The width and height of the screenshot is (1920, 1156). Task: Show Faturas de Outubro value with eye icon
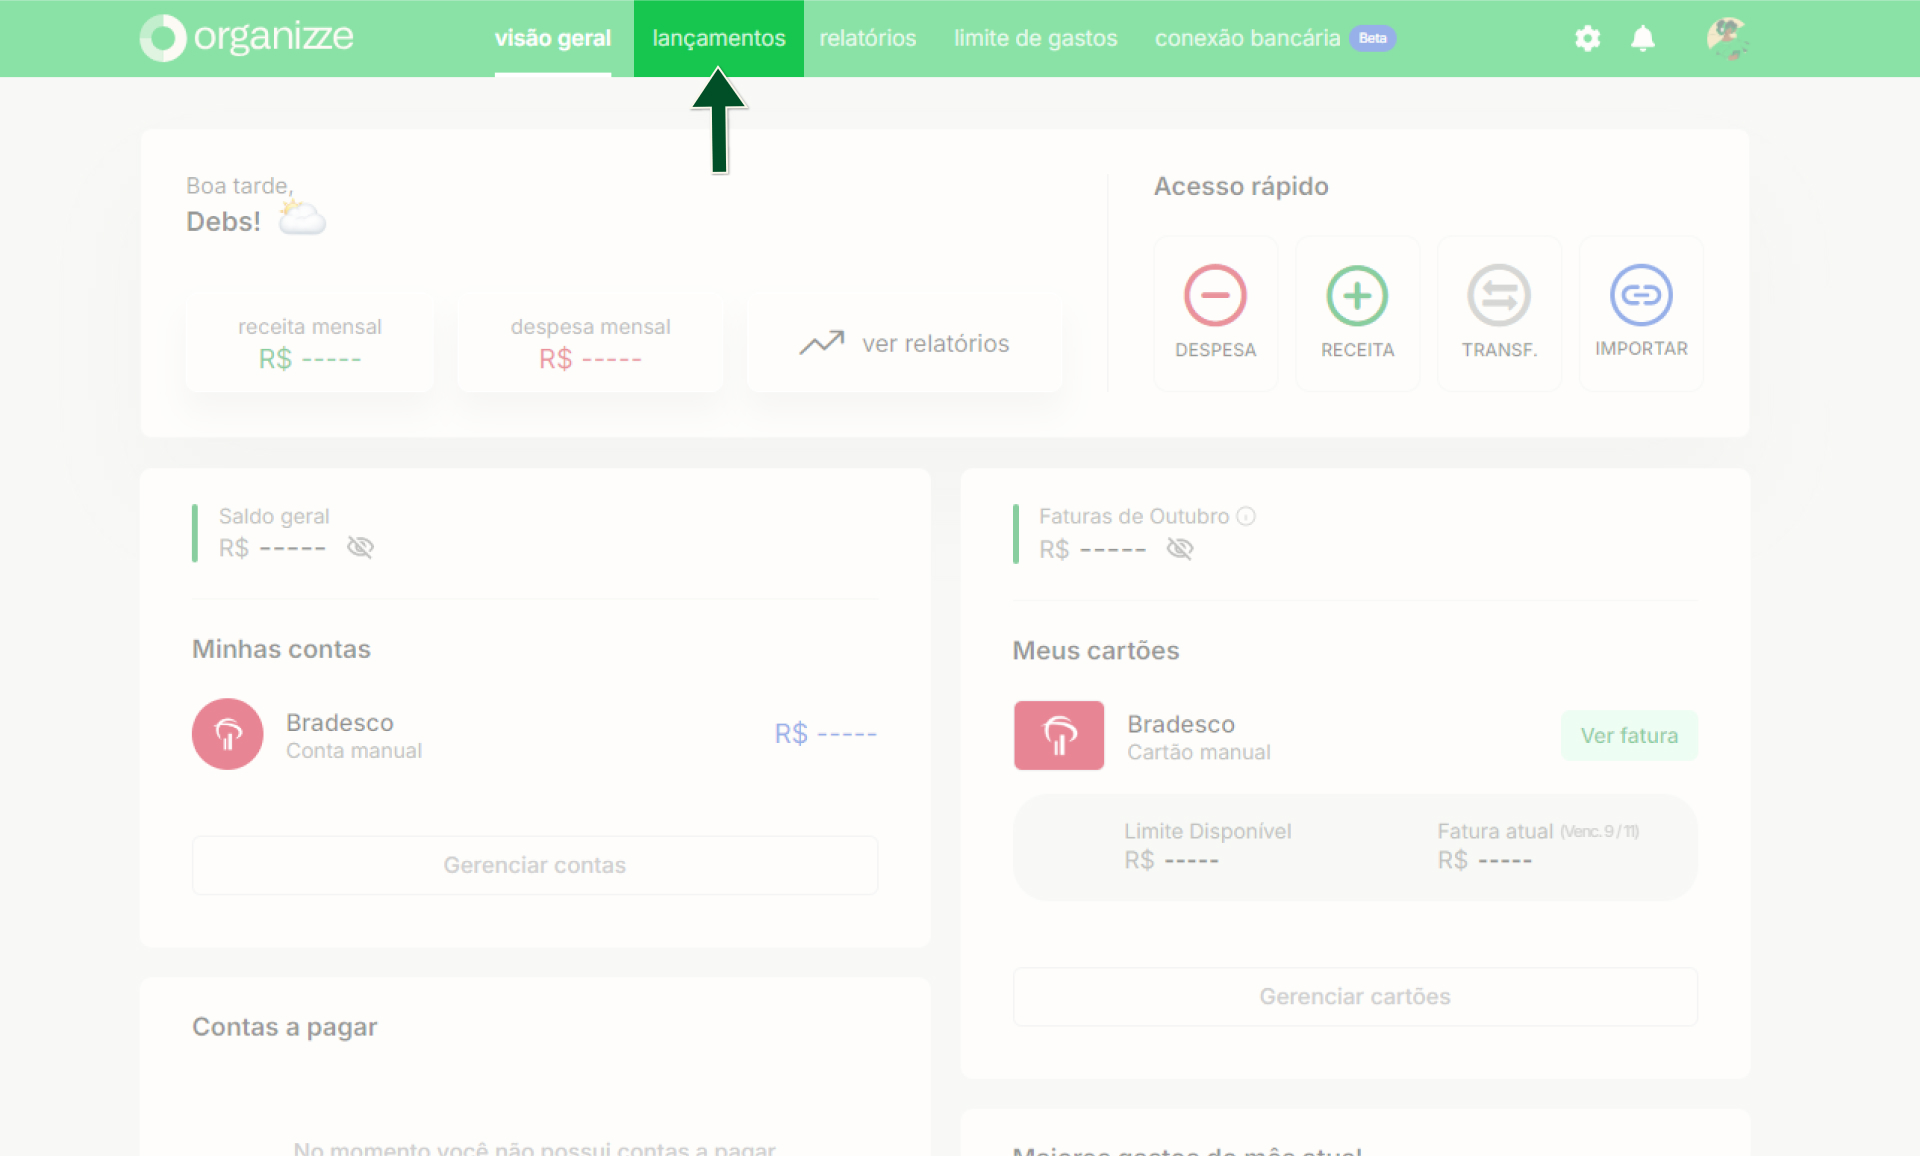(1180, 549)
